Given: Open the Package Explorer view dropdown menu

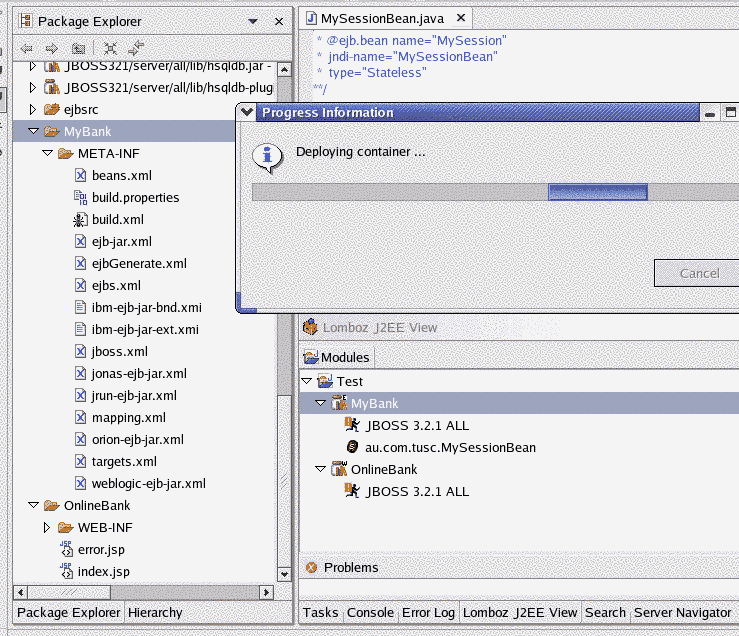Looking at the screenshot, I should pyautogui.click(x=257, y=21).
